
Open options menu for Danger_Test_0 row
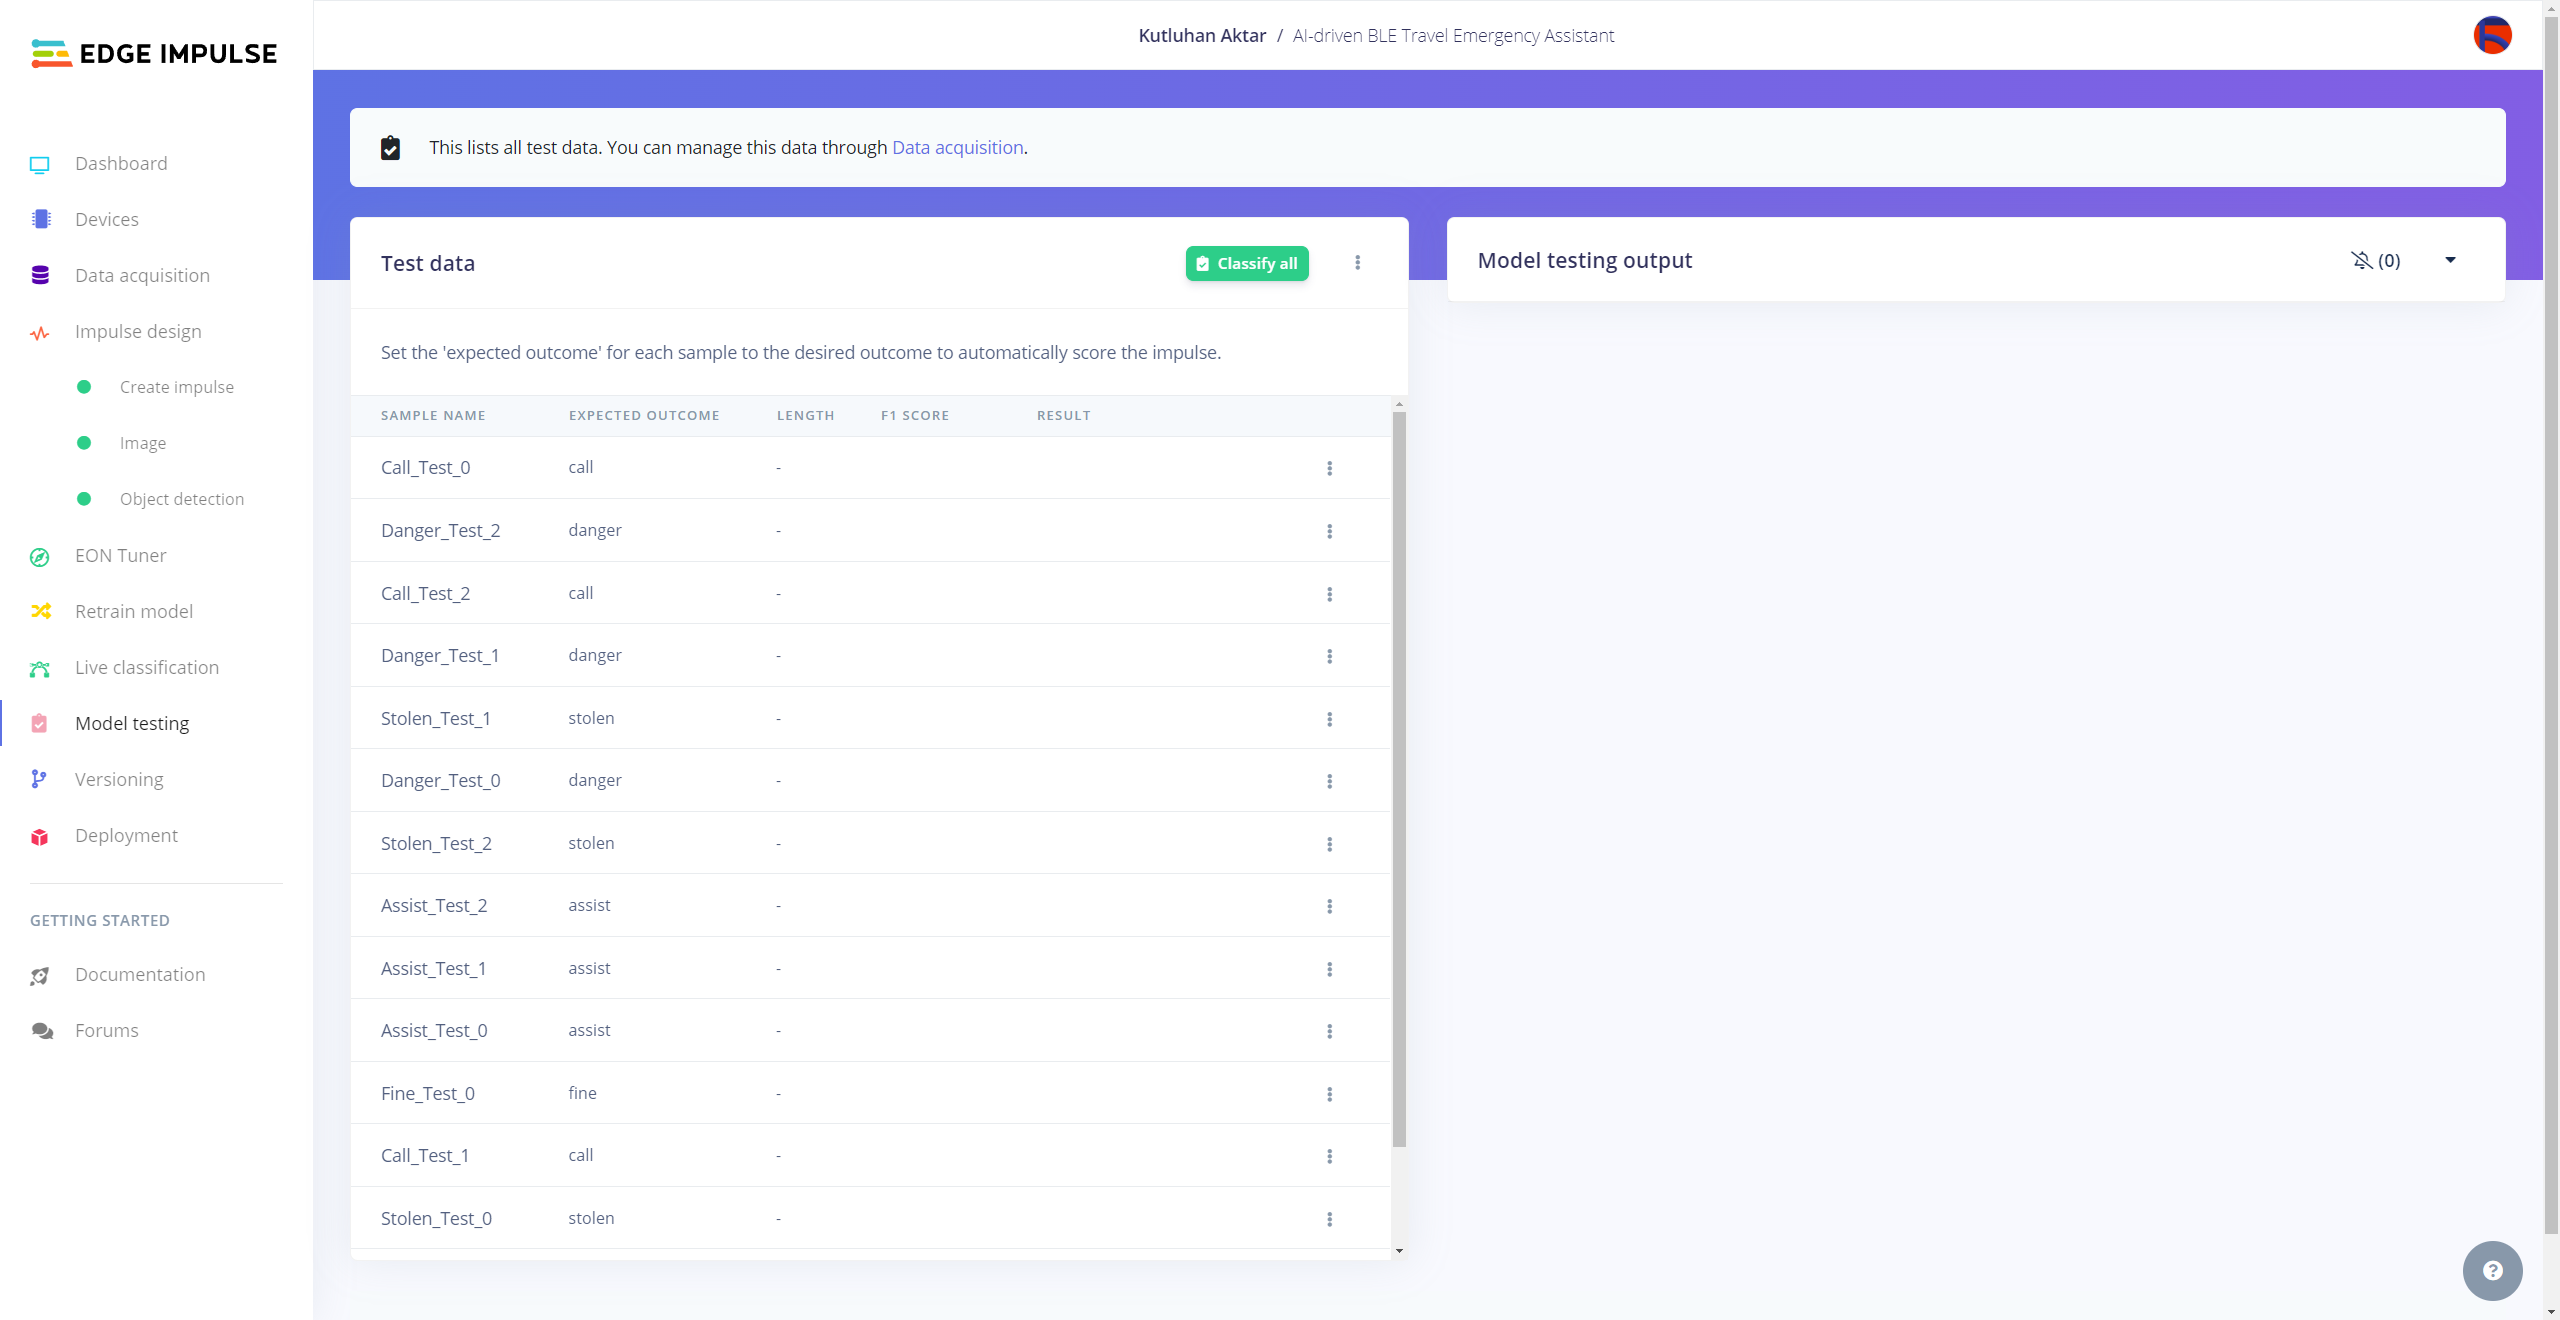[1329, 781]
